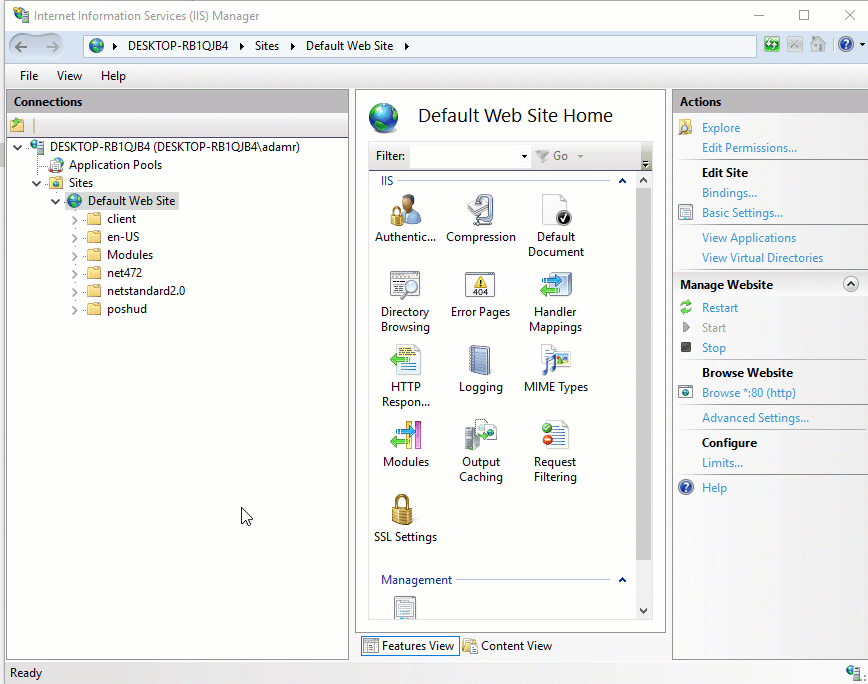Image resolution: width=868 pixels, height=684 pixels.
Task: Expand the netstandard2.0 folder node
Action: (74, 292)
